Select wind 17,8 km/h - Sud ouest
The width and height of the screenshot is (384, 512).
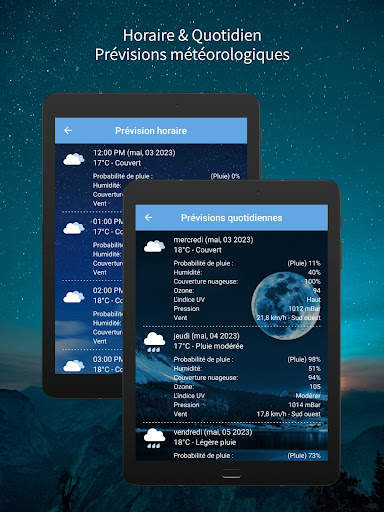pyautogui.click(x=288, y=414)
